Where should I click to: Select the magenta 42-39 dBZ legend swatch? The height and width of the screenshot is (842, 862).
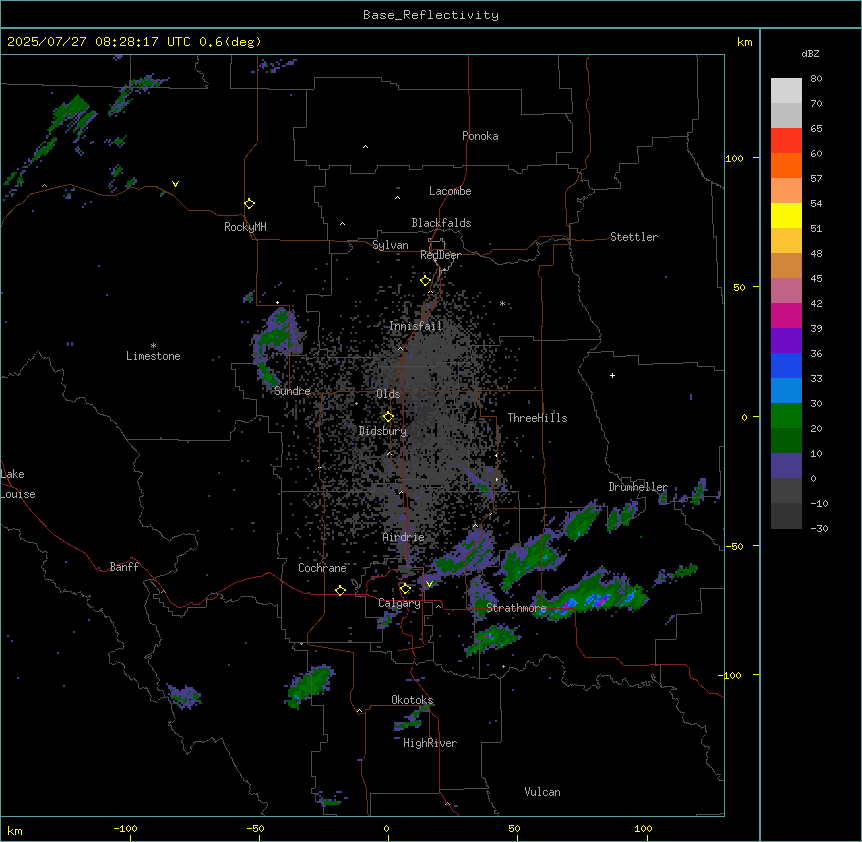tap(786, 315)
